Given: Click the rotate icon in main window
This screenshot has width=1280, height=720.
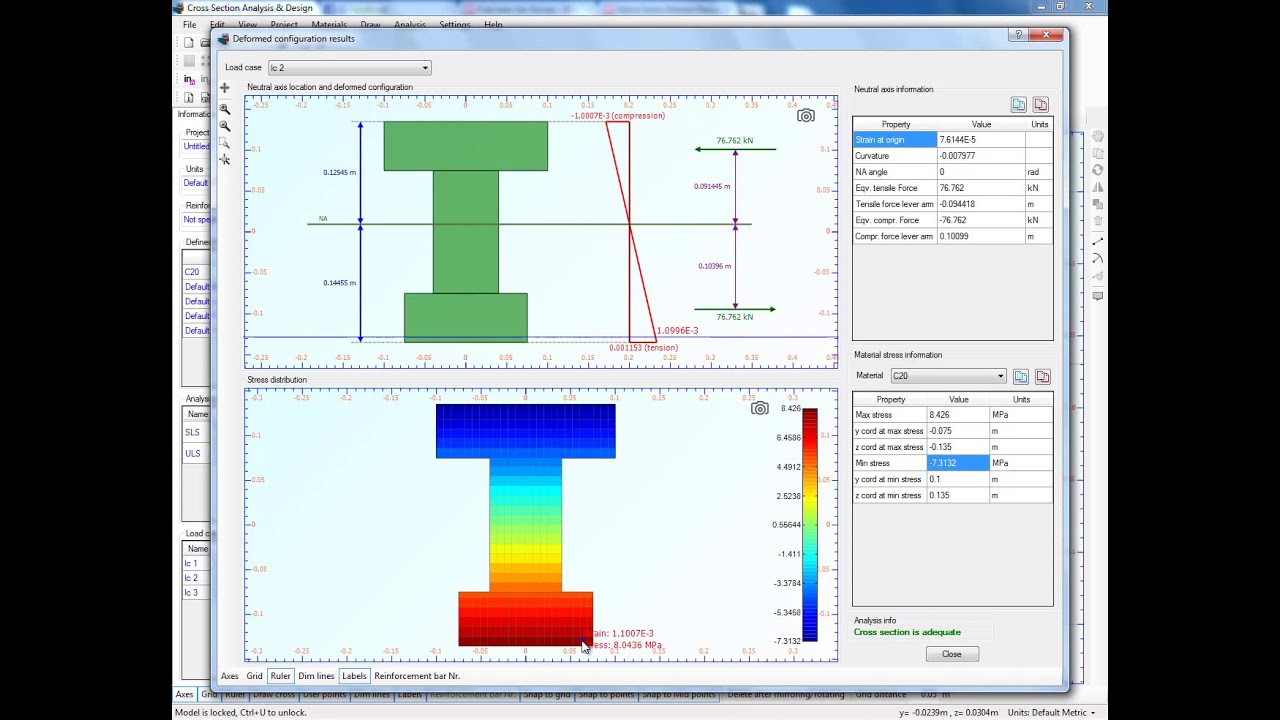Looking at the screenshot, I should coord(1097,170).
